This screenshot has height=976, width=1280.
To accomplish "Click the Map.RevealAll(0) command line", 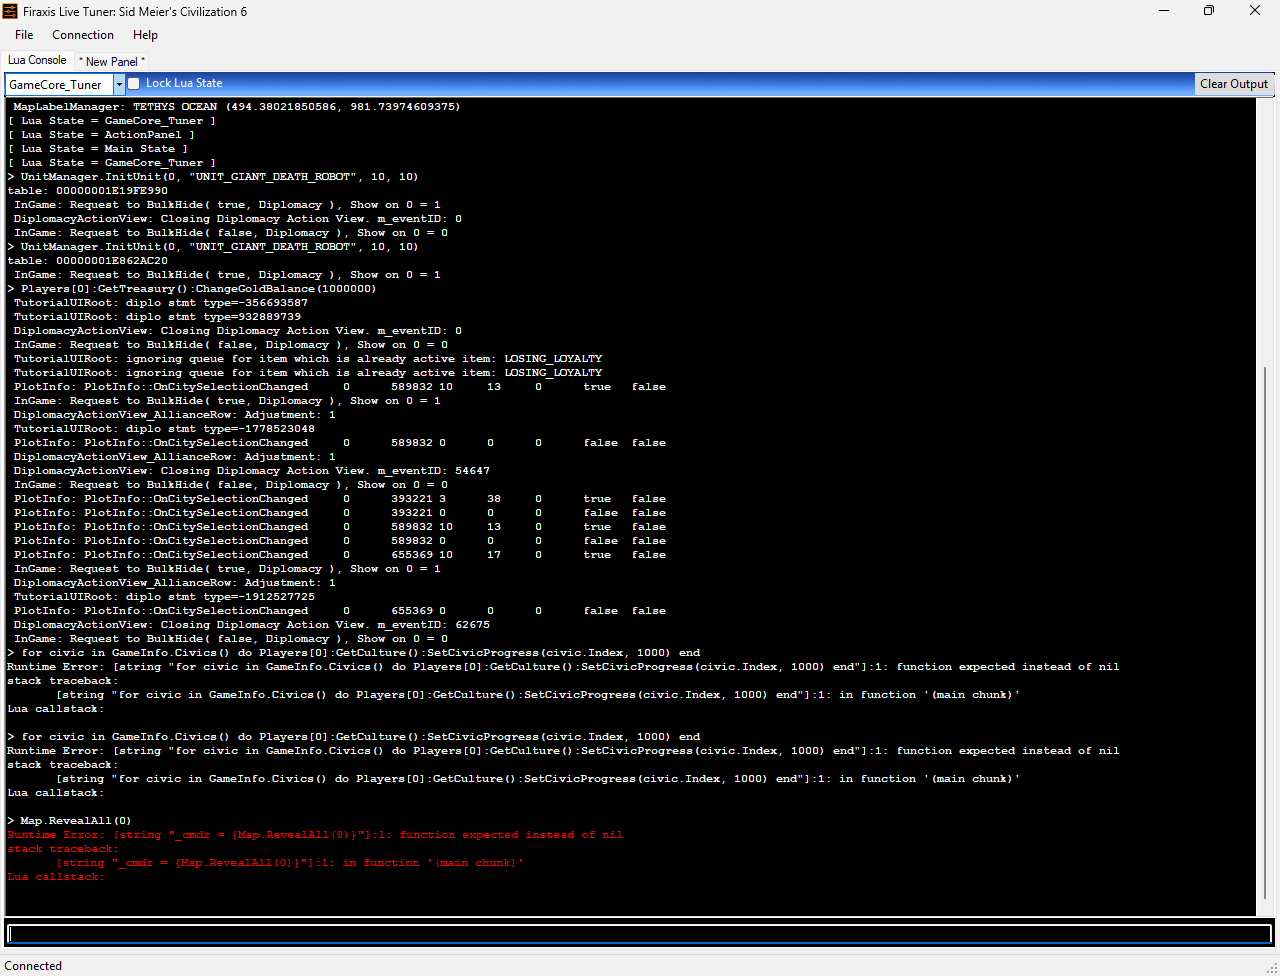I will tap(75, 821).
